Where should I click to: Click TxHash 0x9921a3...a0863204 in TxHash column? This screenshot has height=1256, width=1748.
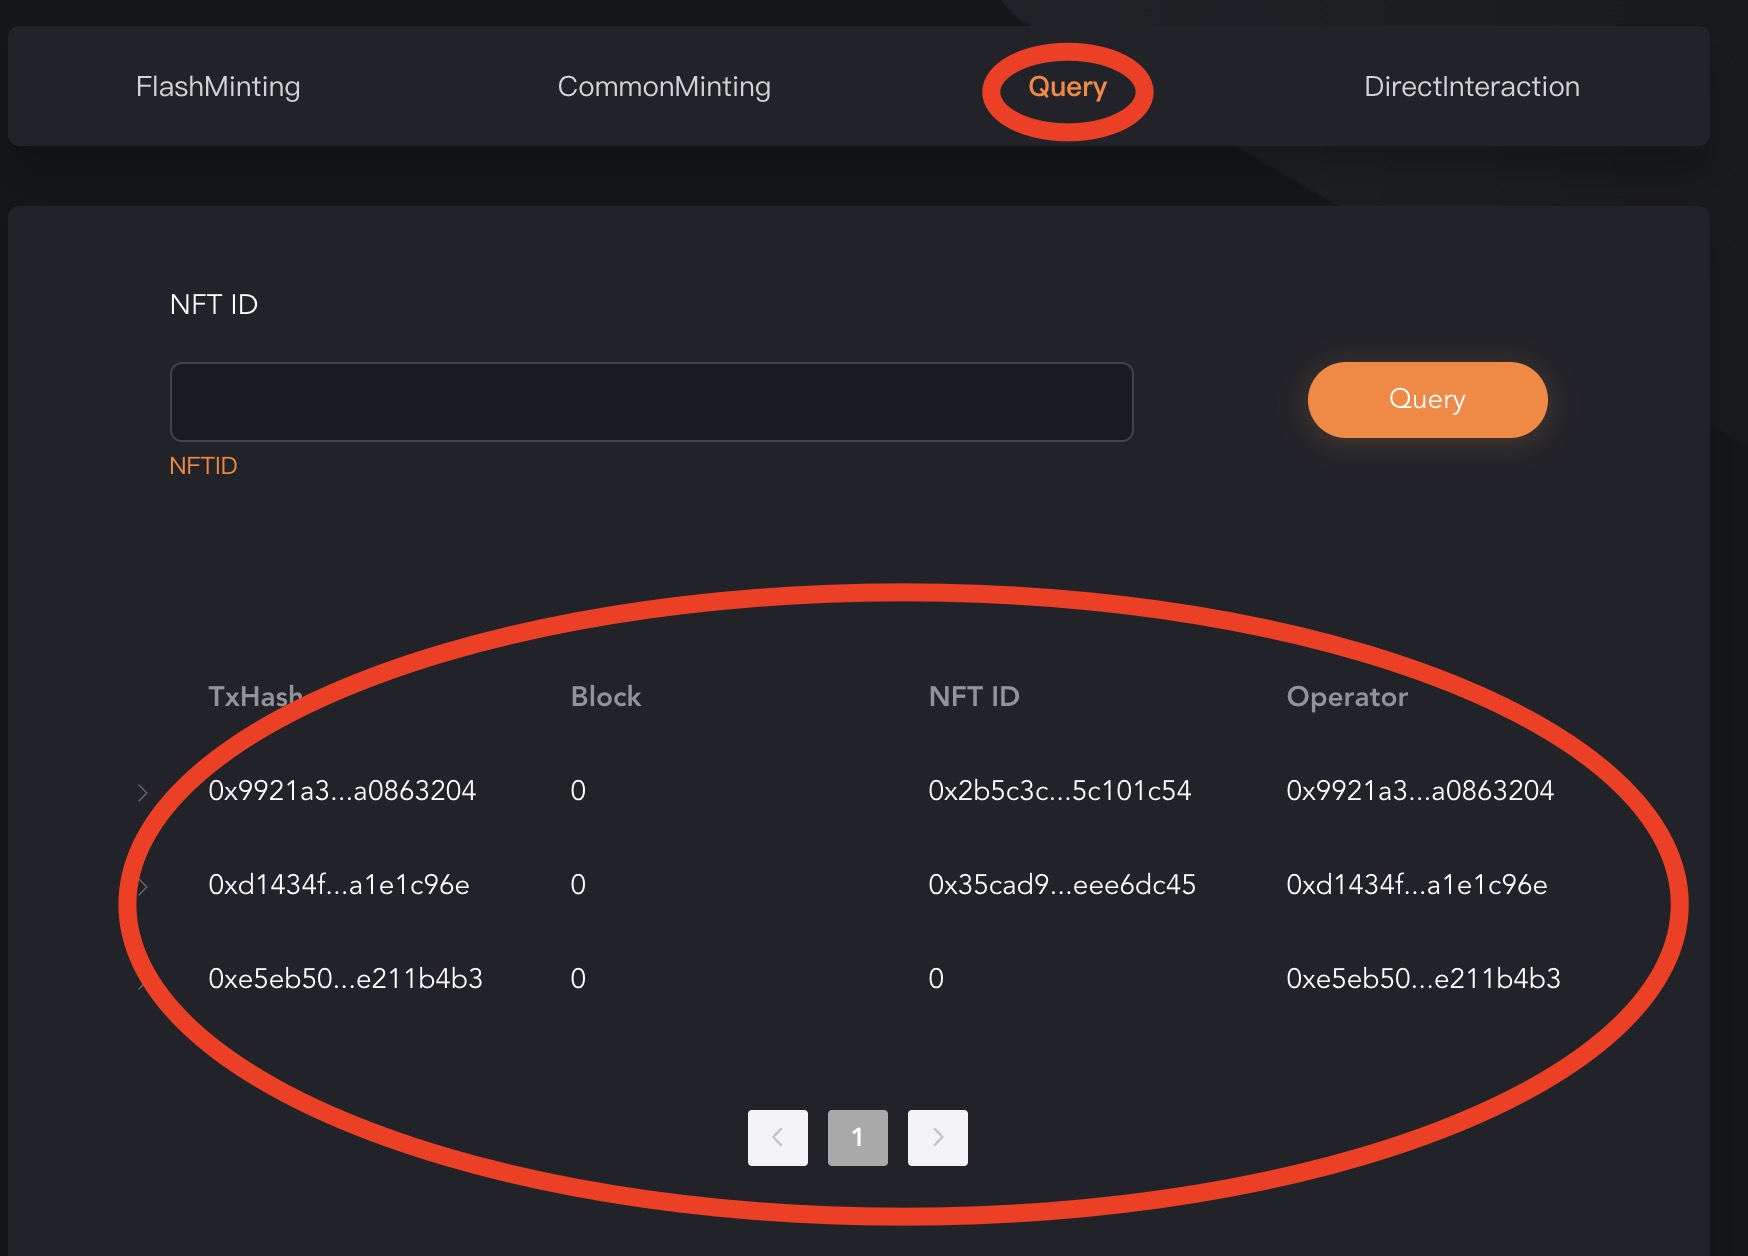pyautogui.click(x=342, y=791)
